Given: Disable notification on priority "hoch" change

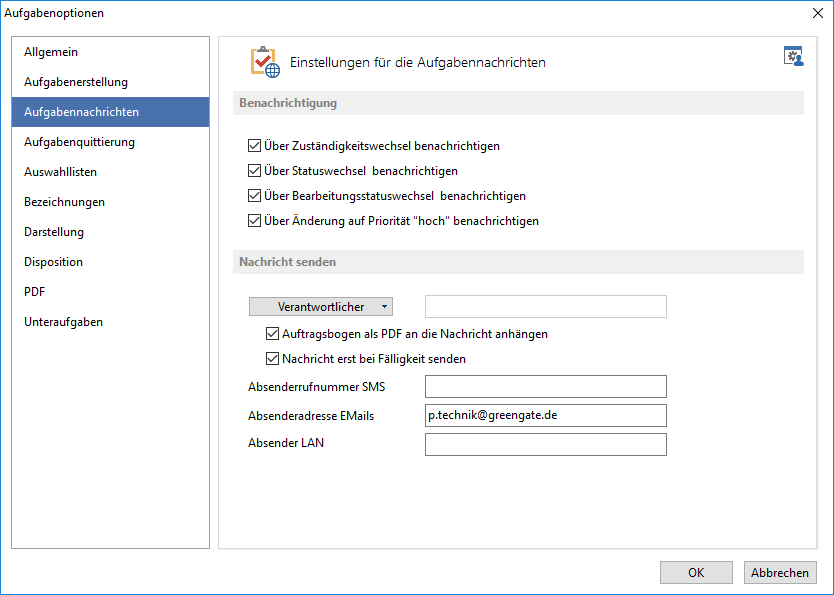Looking at the screenshot, I should coord(254,221).
